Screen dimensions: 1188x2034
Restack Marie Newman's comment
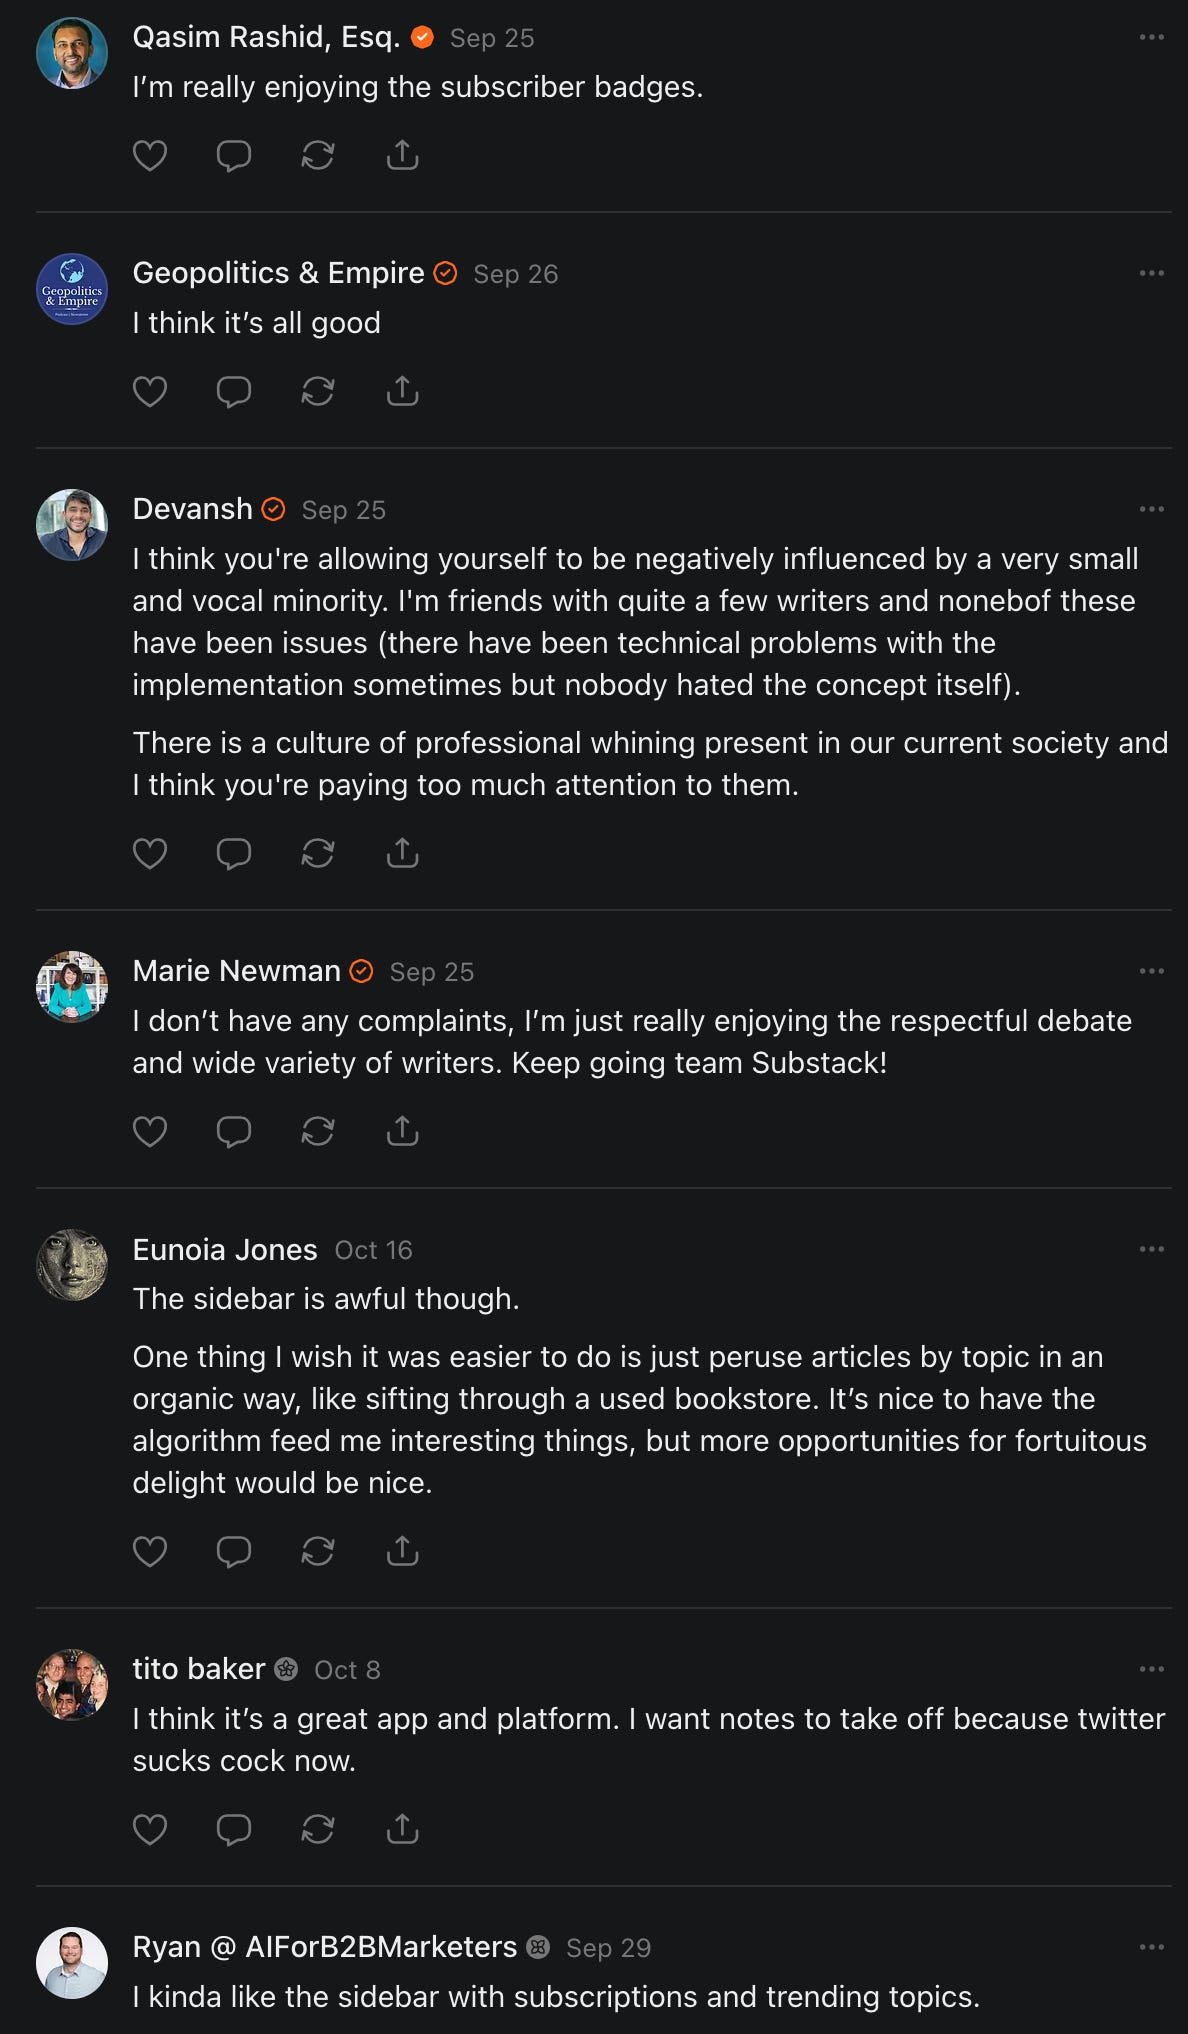(318, 1131)
